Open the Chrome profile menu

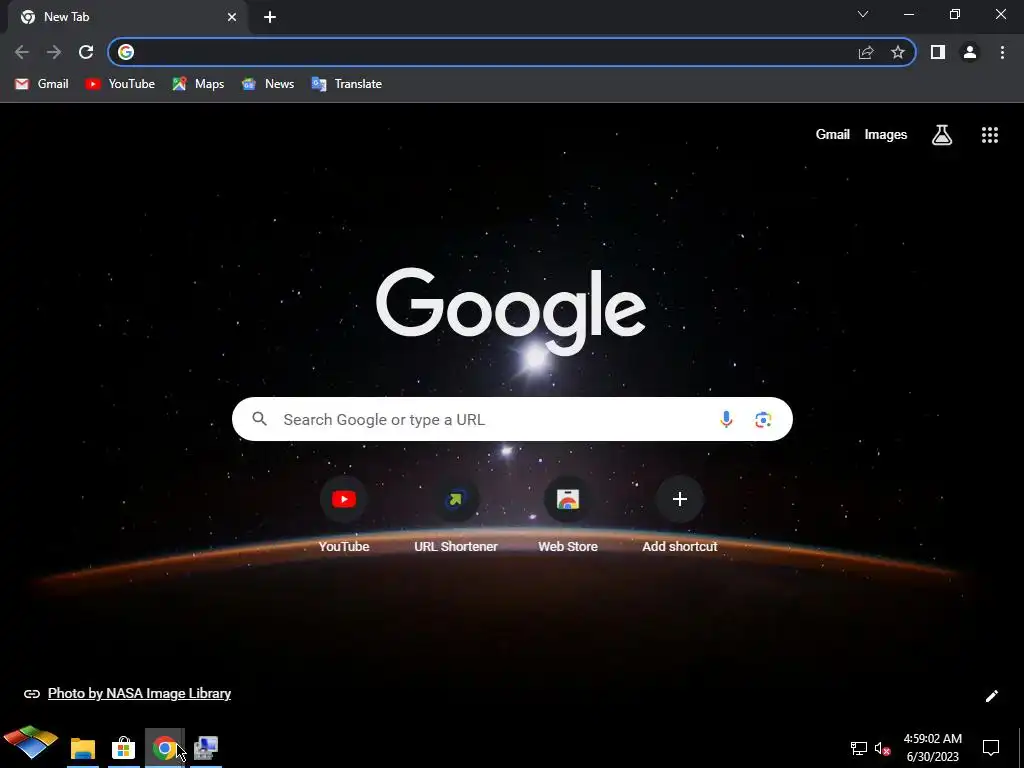pos(970,52)
